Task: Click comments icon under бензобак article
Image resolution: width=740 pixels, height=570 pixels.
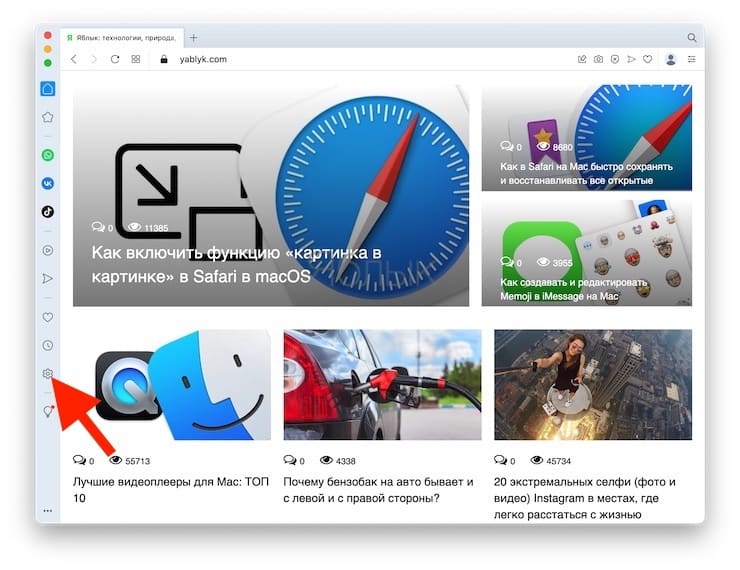Action: coord(290,461)
